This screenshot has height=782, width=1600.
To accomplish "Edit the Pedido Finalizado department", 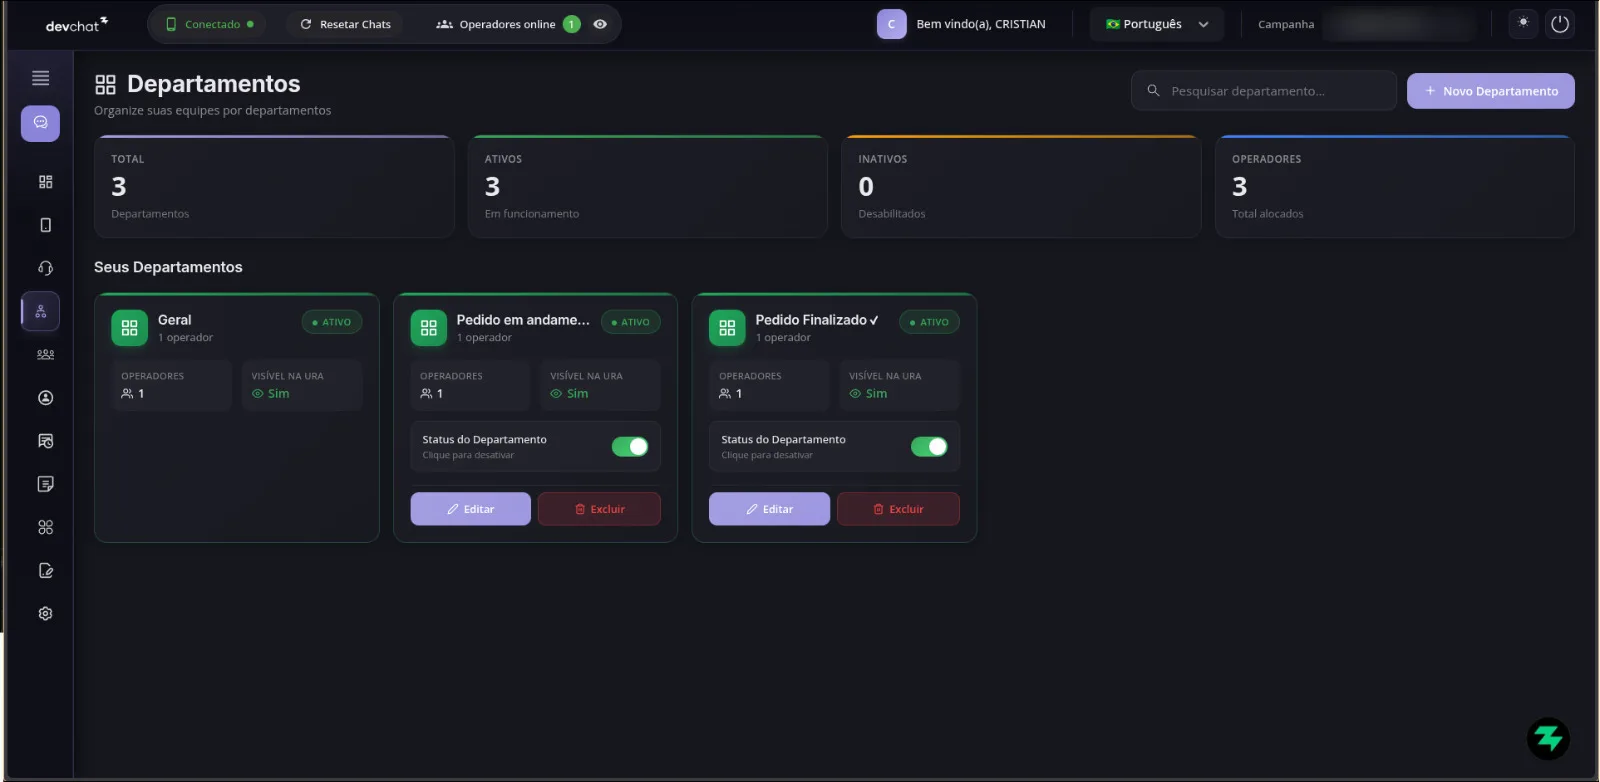I will click(x=769, y=509).
